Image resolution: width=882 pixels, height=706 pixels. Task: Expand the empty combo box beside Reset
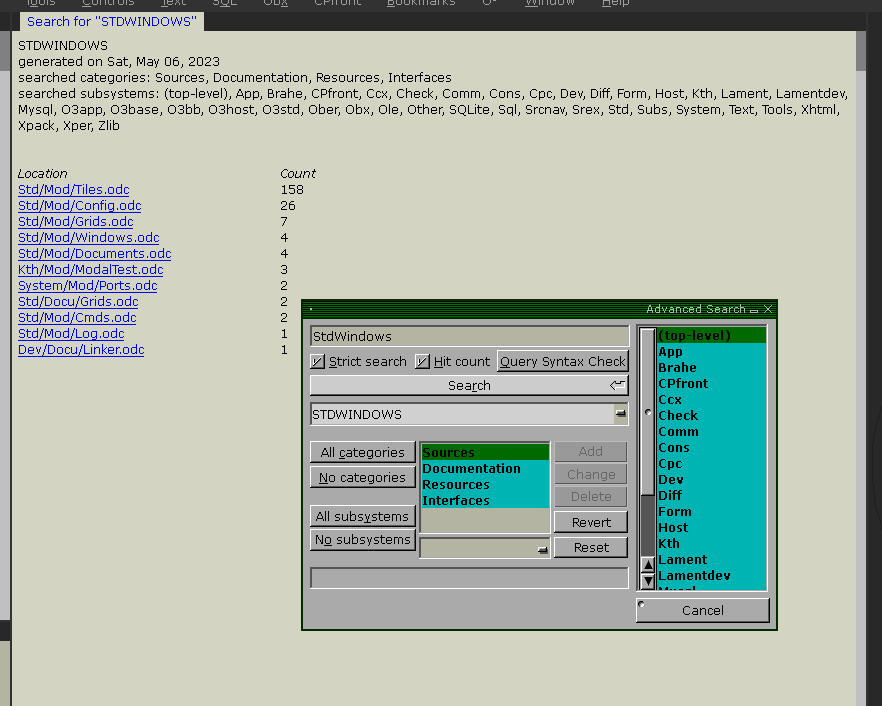(542, 548)
